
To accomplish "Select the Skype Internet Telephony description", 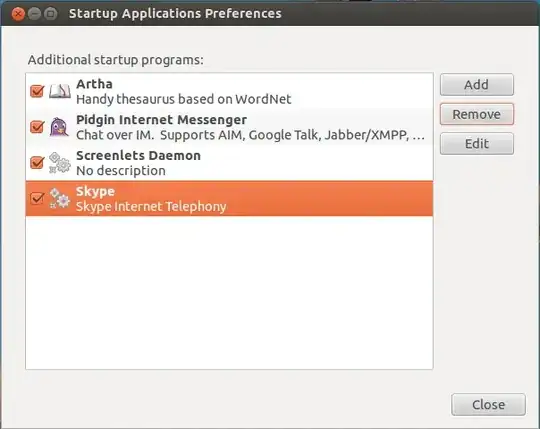I will (x=151, y=207).
